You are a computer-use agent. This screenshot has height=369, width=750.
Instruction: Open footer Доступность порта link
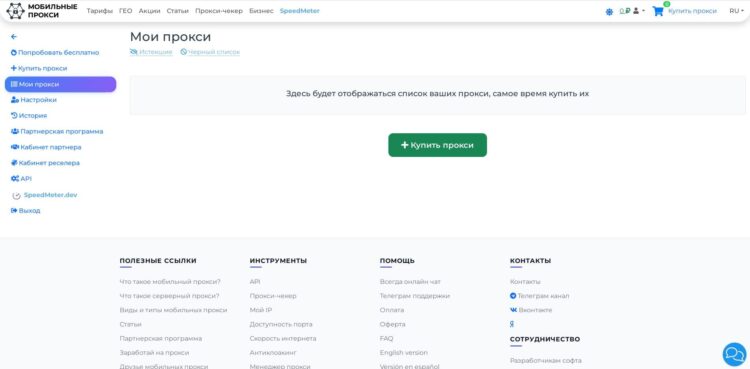pos(281,324)
